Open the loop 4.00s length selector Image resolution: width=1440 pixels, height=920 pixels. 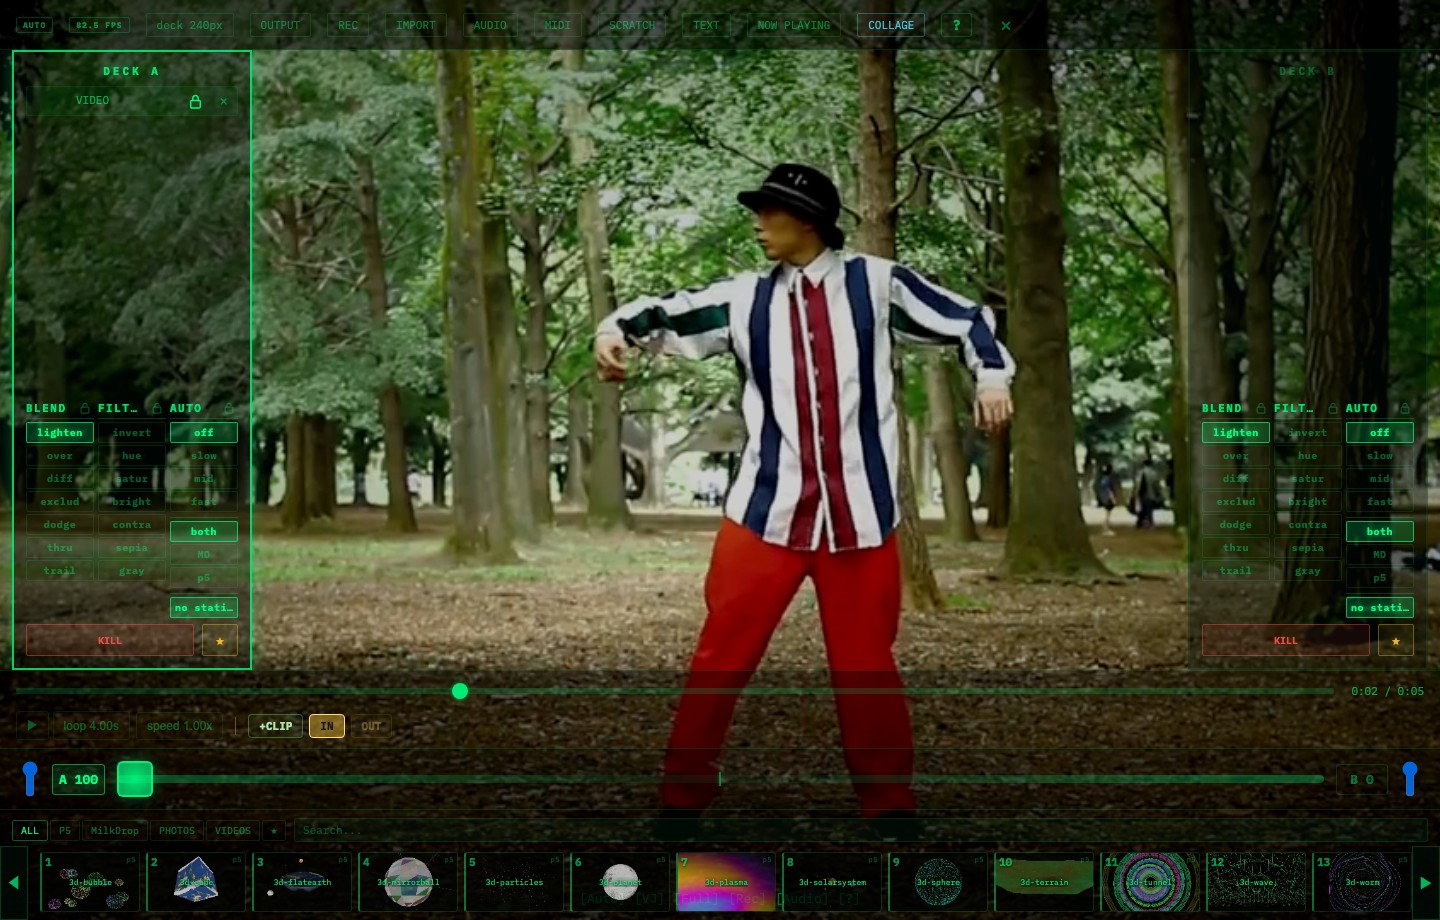91,726
